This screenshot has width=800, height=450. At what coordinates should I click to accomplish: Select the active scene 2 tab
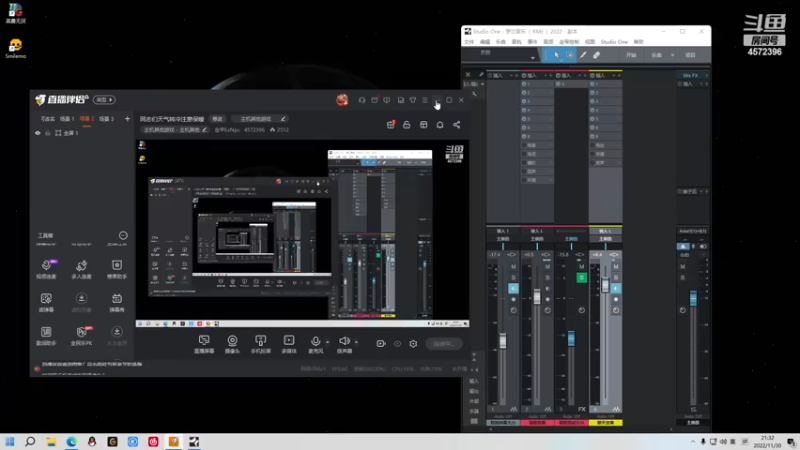(87, 119)
